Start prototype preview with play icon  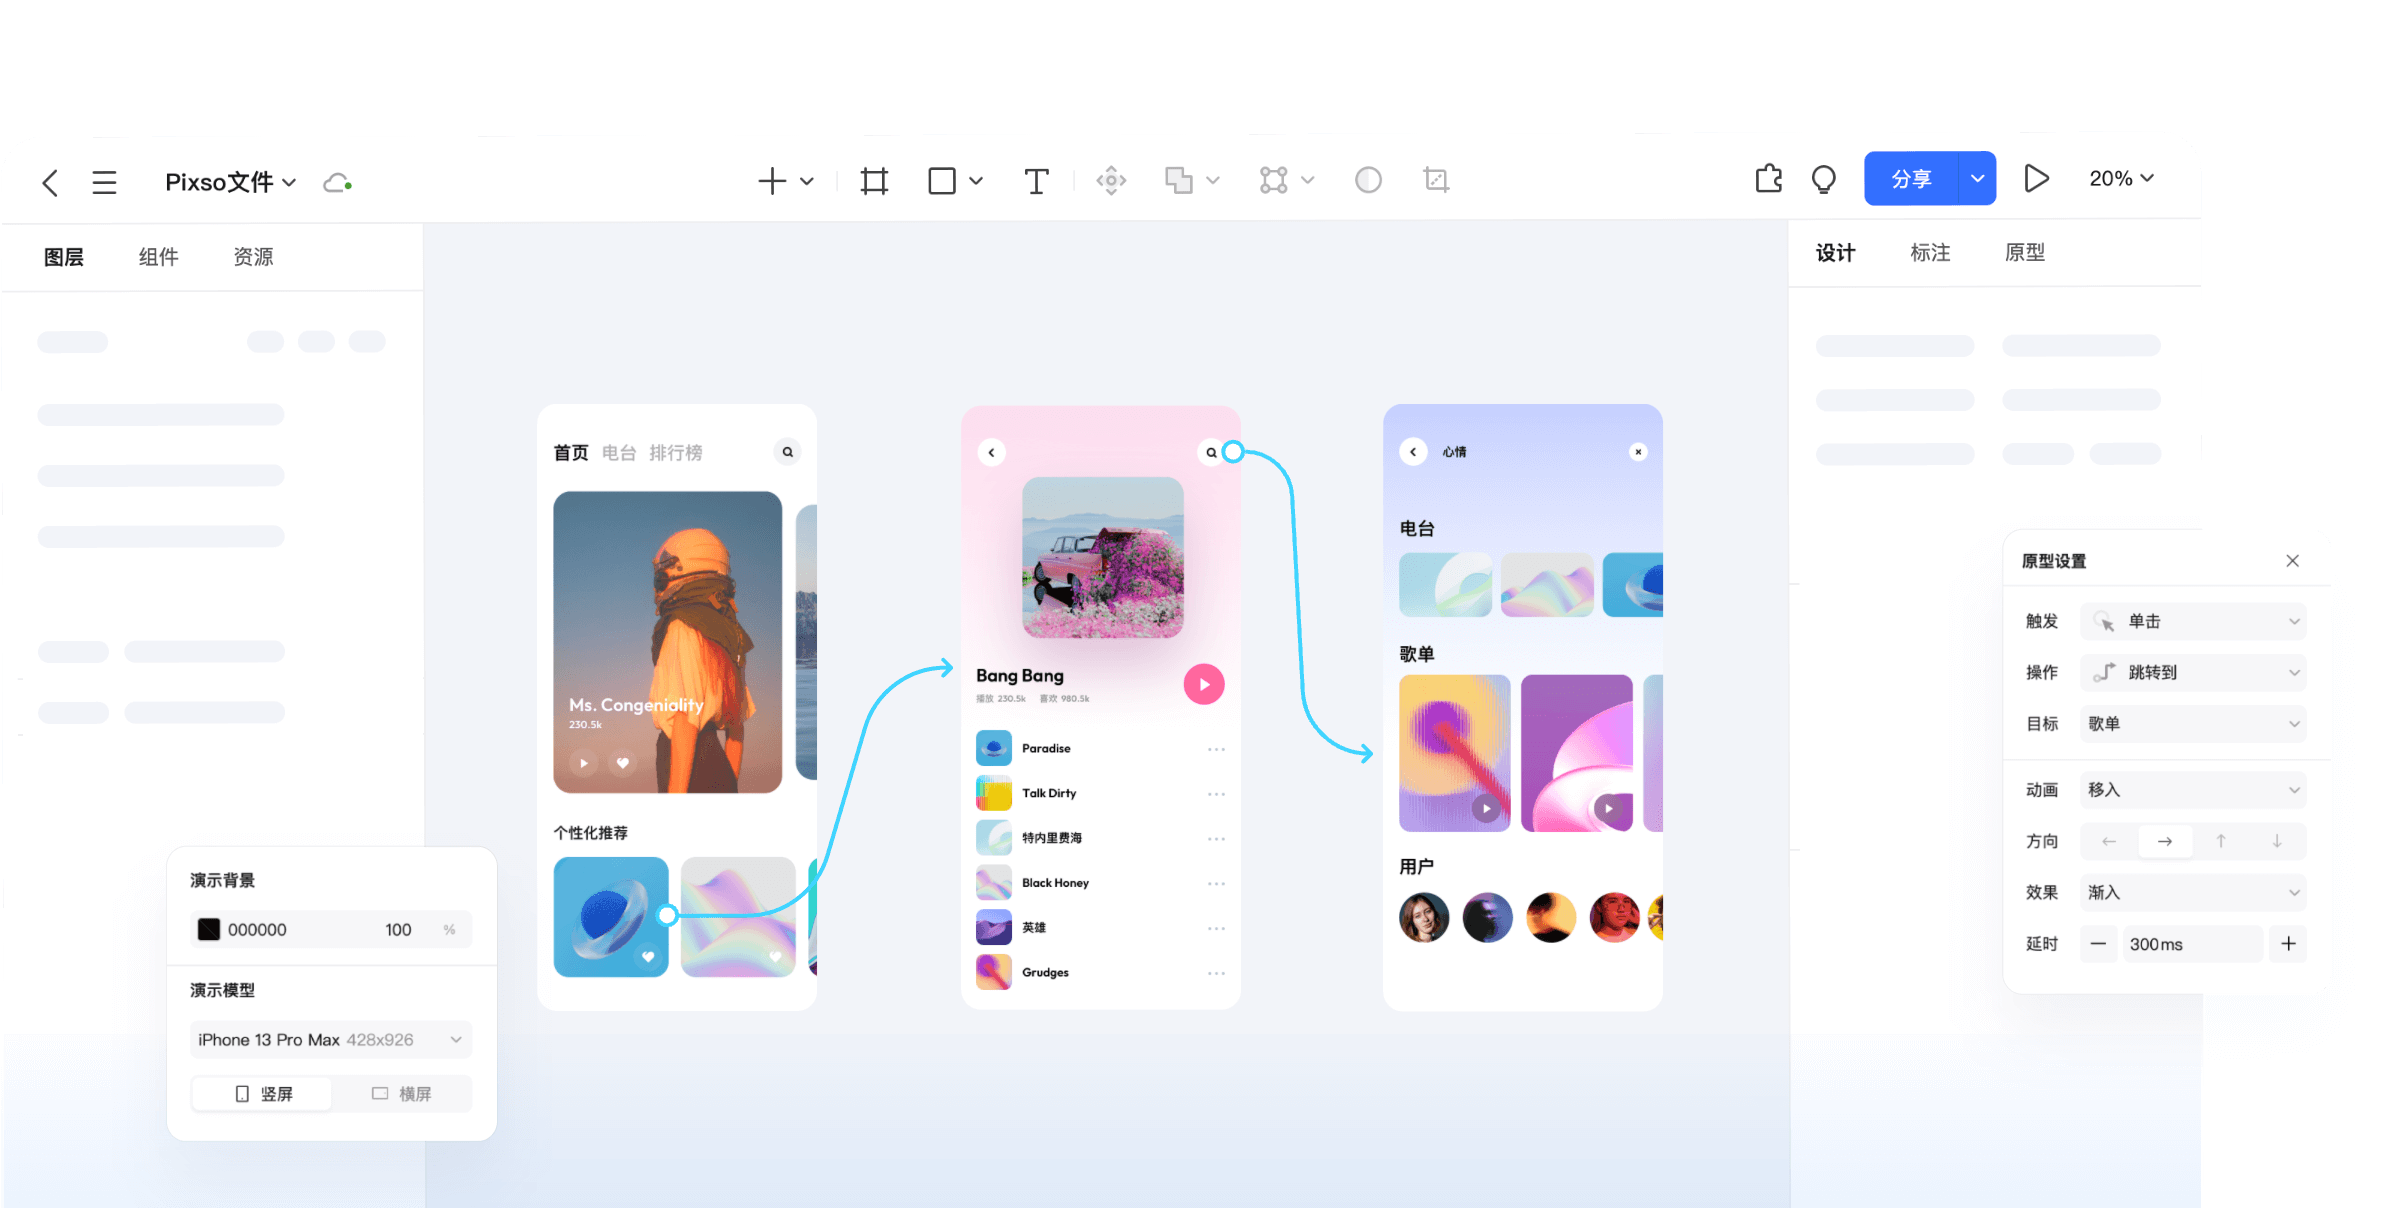pos(2036,179)
